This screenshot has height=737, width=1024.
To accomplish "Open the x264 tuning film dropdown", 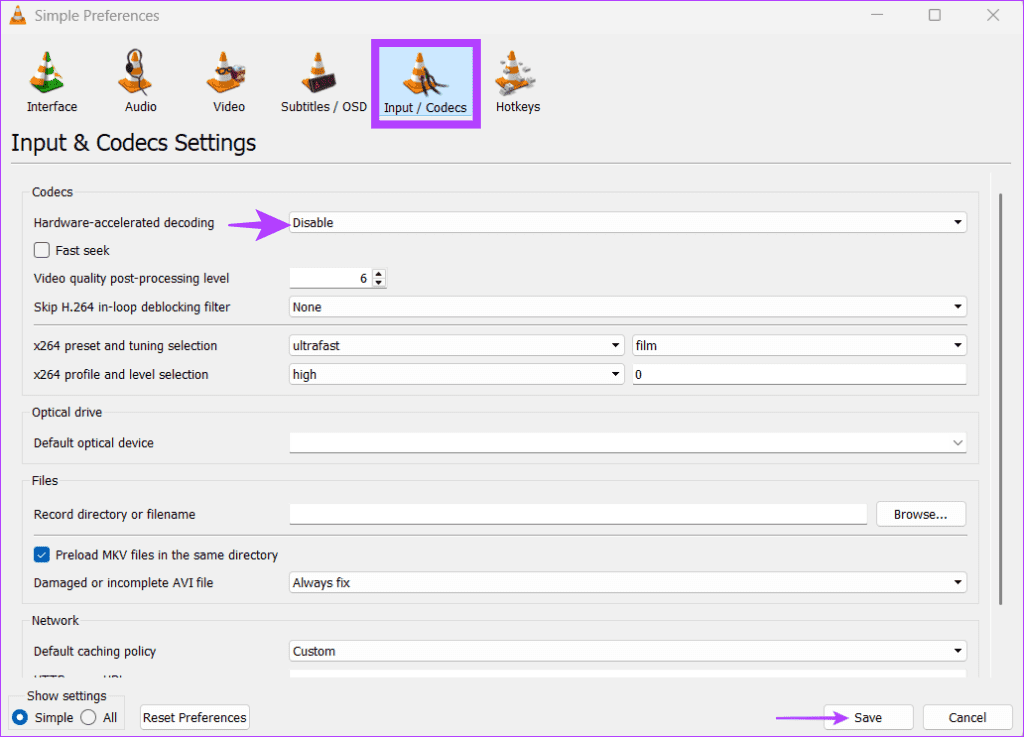I will [799, 345].
